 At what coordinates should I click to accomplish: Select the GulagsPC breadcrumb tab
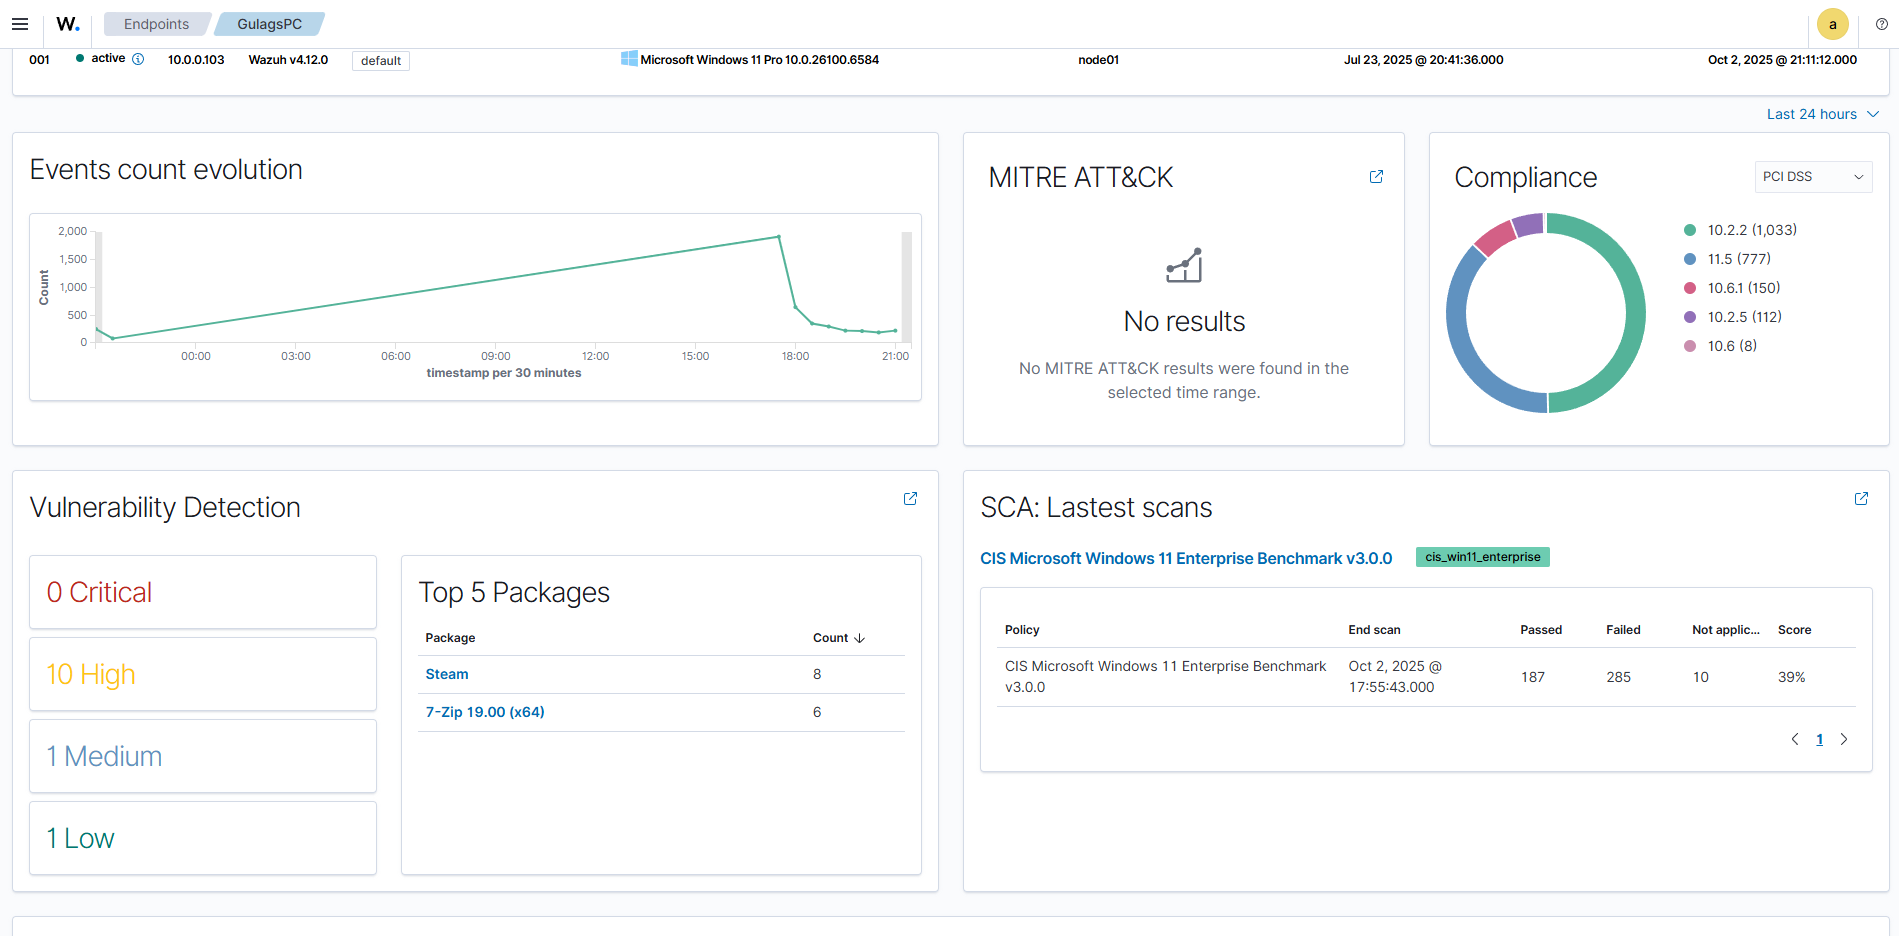[269, 24]
